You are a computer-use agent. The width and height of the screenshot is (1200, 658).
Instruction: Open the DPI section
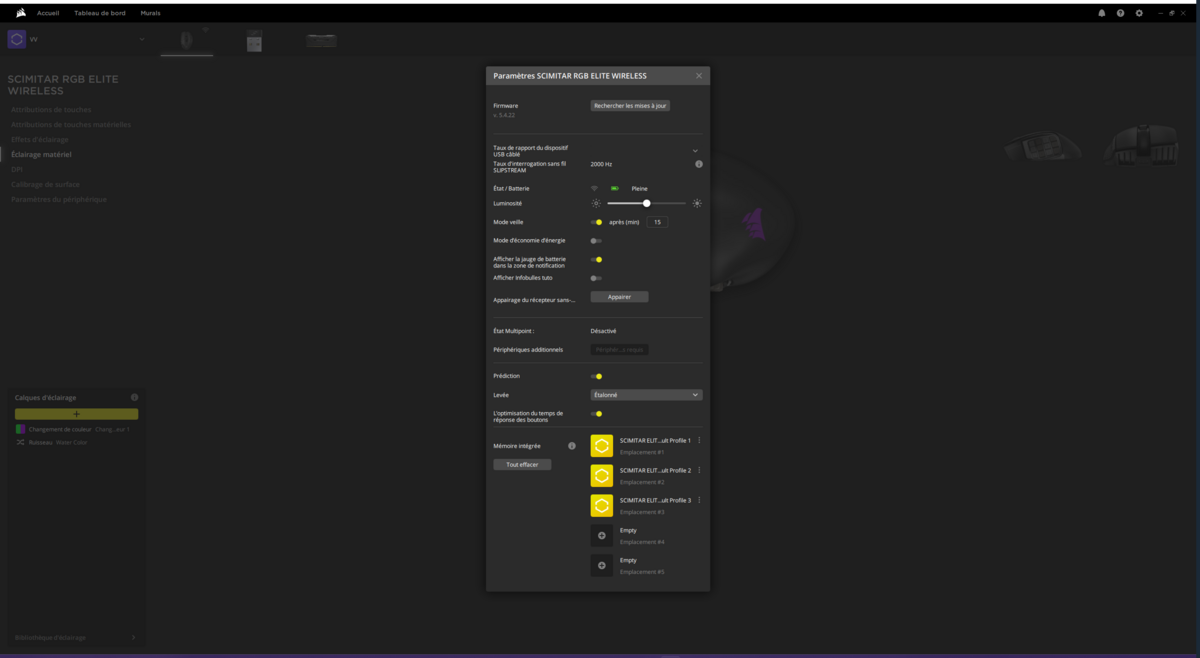pos(16,169)
